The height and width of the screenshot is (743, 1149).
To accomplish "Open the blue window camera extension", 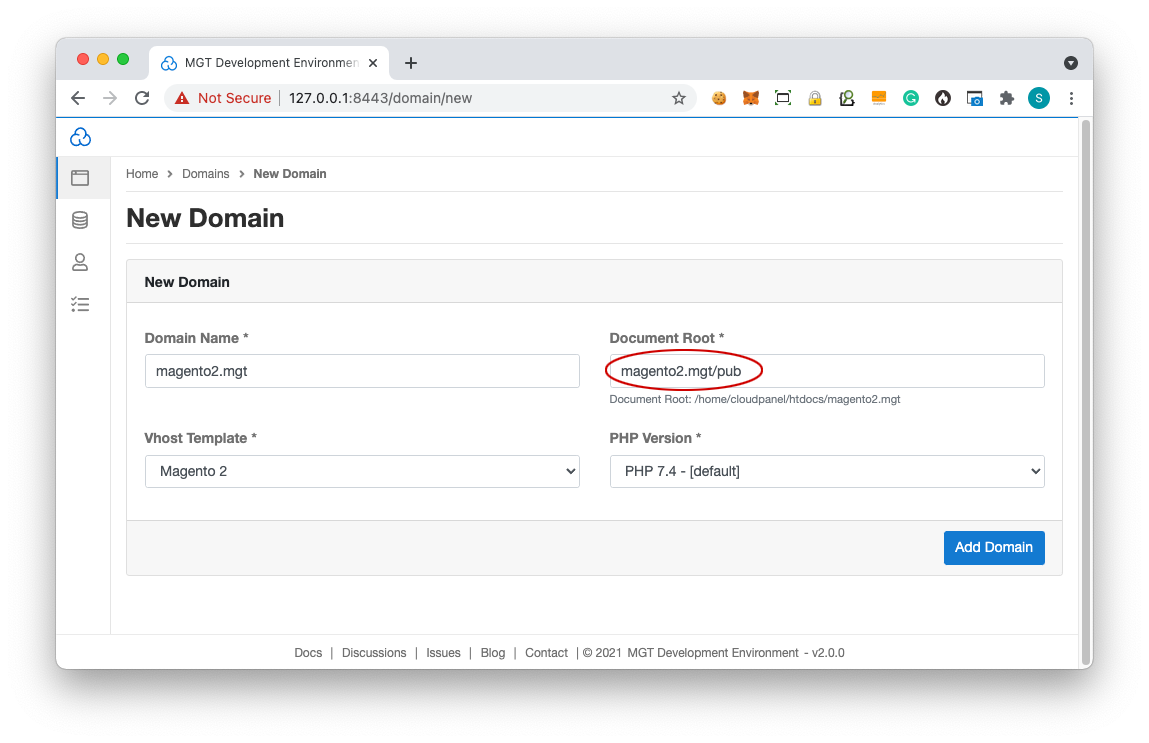I will (975, 98).
